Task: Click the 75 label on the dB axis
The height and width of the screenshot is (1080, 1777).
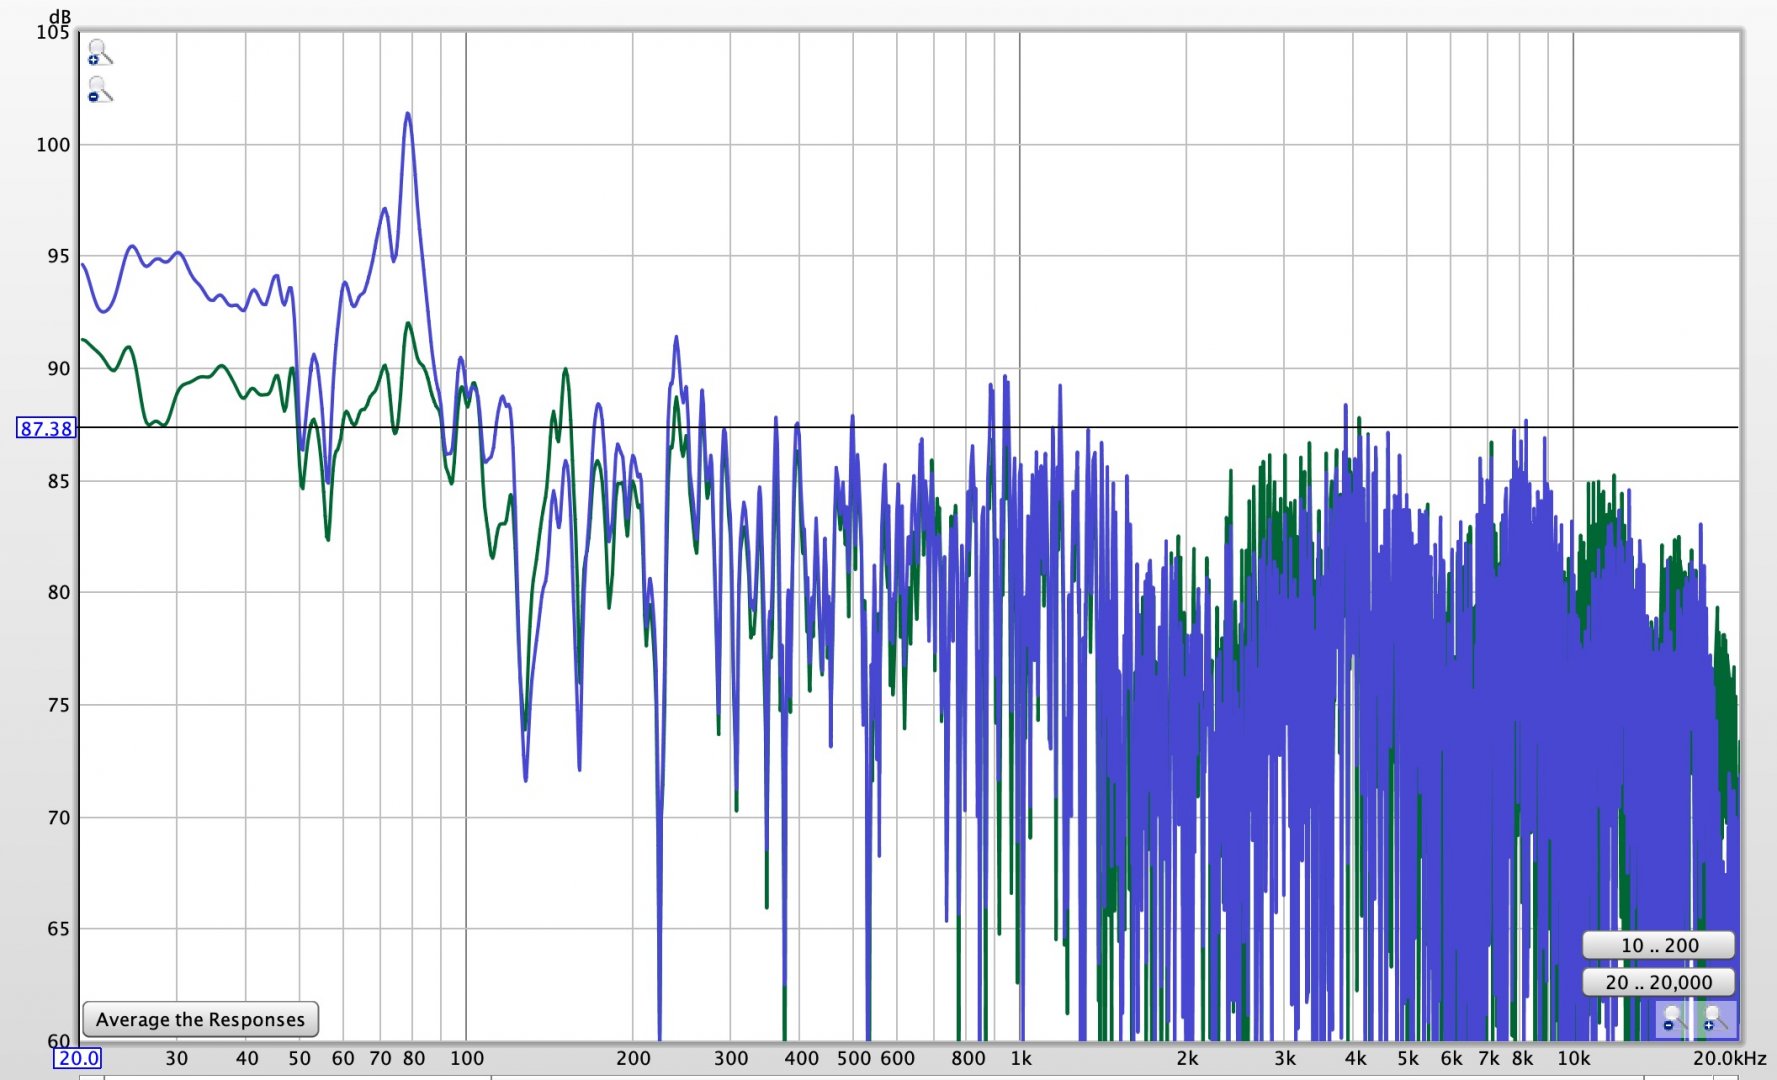Action: point(58,705)
